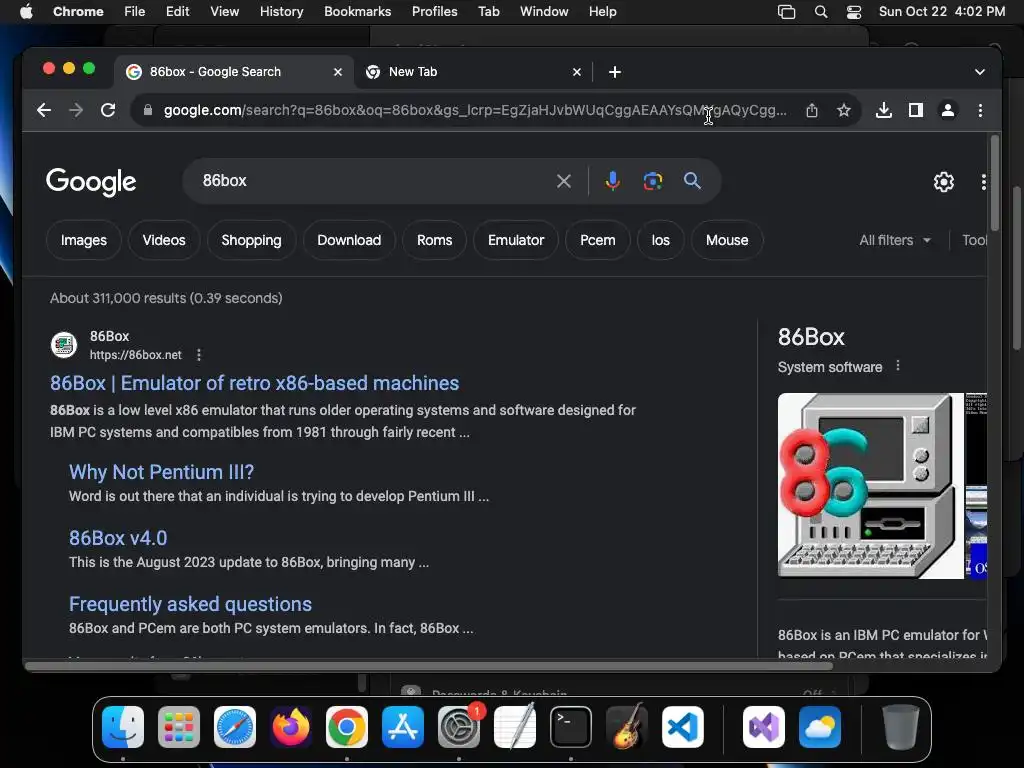1024x768 pixels.
Task: Reload the current page
Action: tap(108, 110)
